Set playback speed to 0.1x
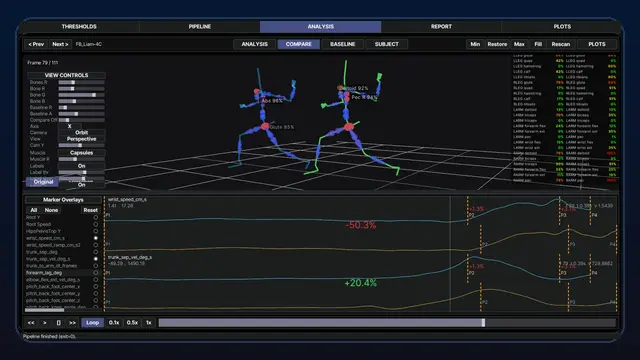The width and height of the screenshot is (640, 360). tap(114, 323)
